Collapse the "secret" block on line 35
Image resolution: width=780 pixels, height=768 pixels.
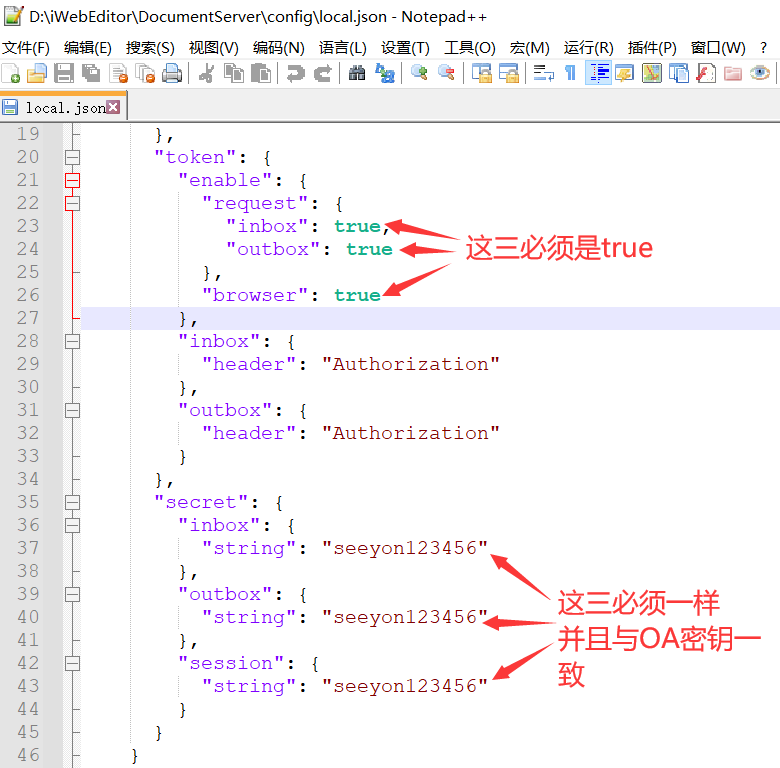pos(73,502)
